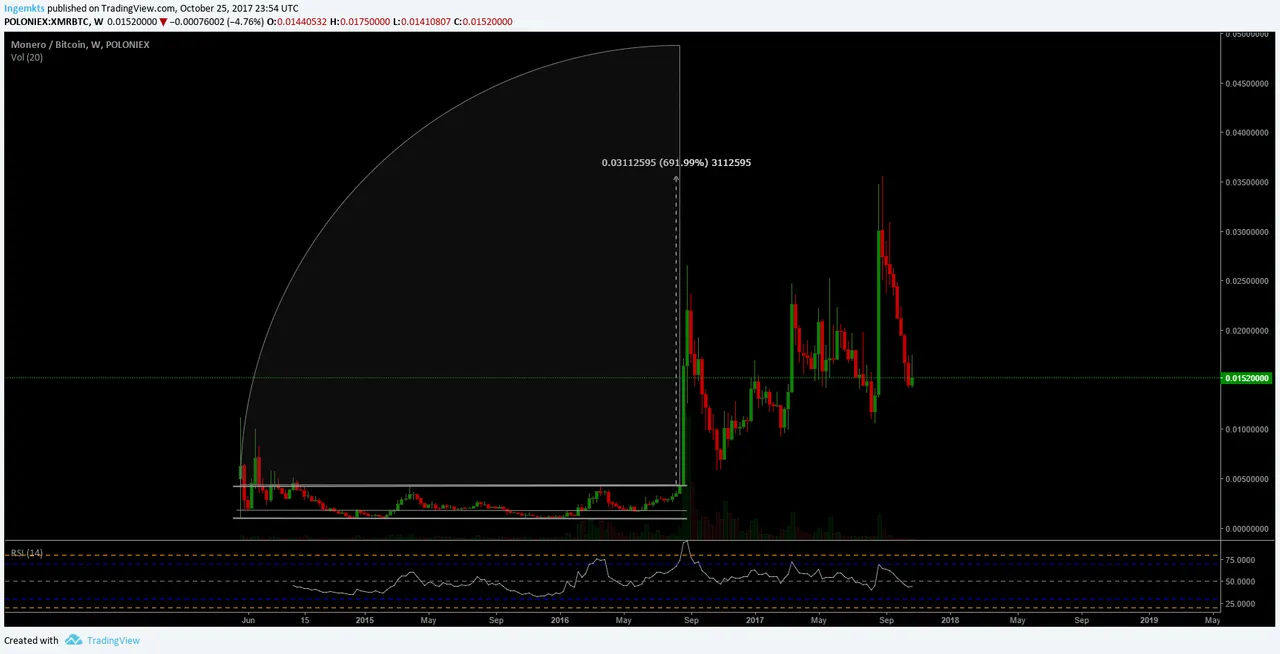Click the H:0.01750000 high value
Viewport: 1280px width, 654px height.
click(360, 21)
